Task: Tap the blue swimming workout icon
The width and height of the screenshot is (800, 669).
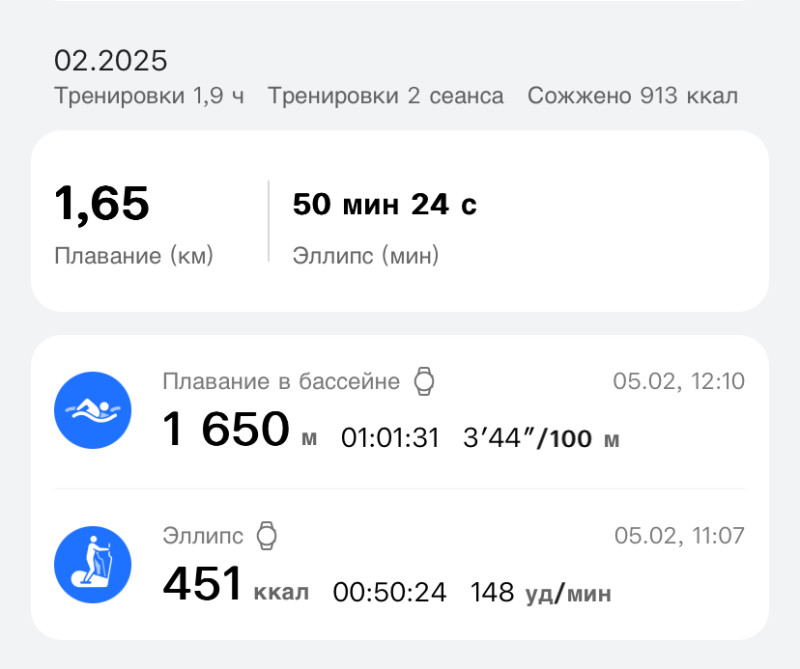Action: 93,410
